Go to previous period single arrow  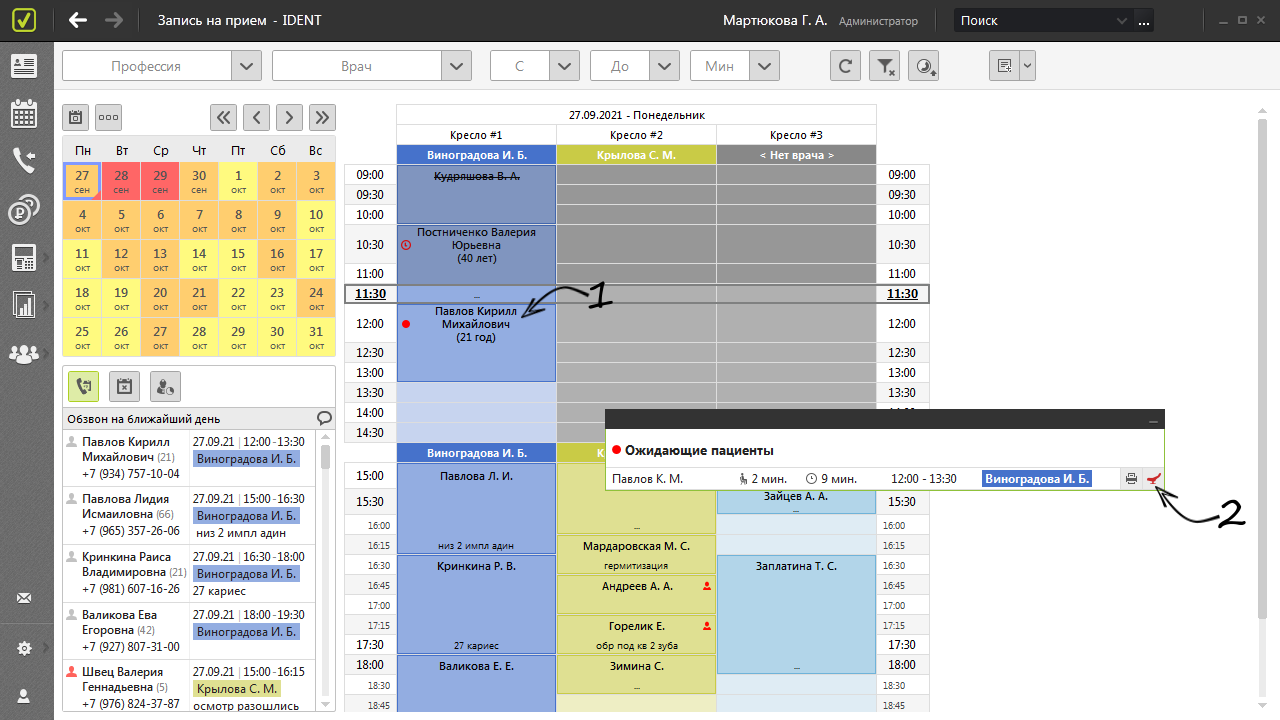(x=256, y=117)
